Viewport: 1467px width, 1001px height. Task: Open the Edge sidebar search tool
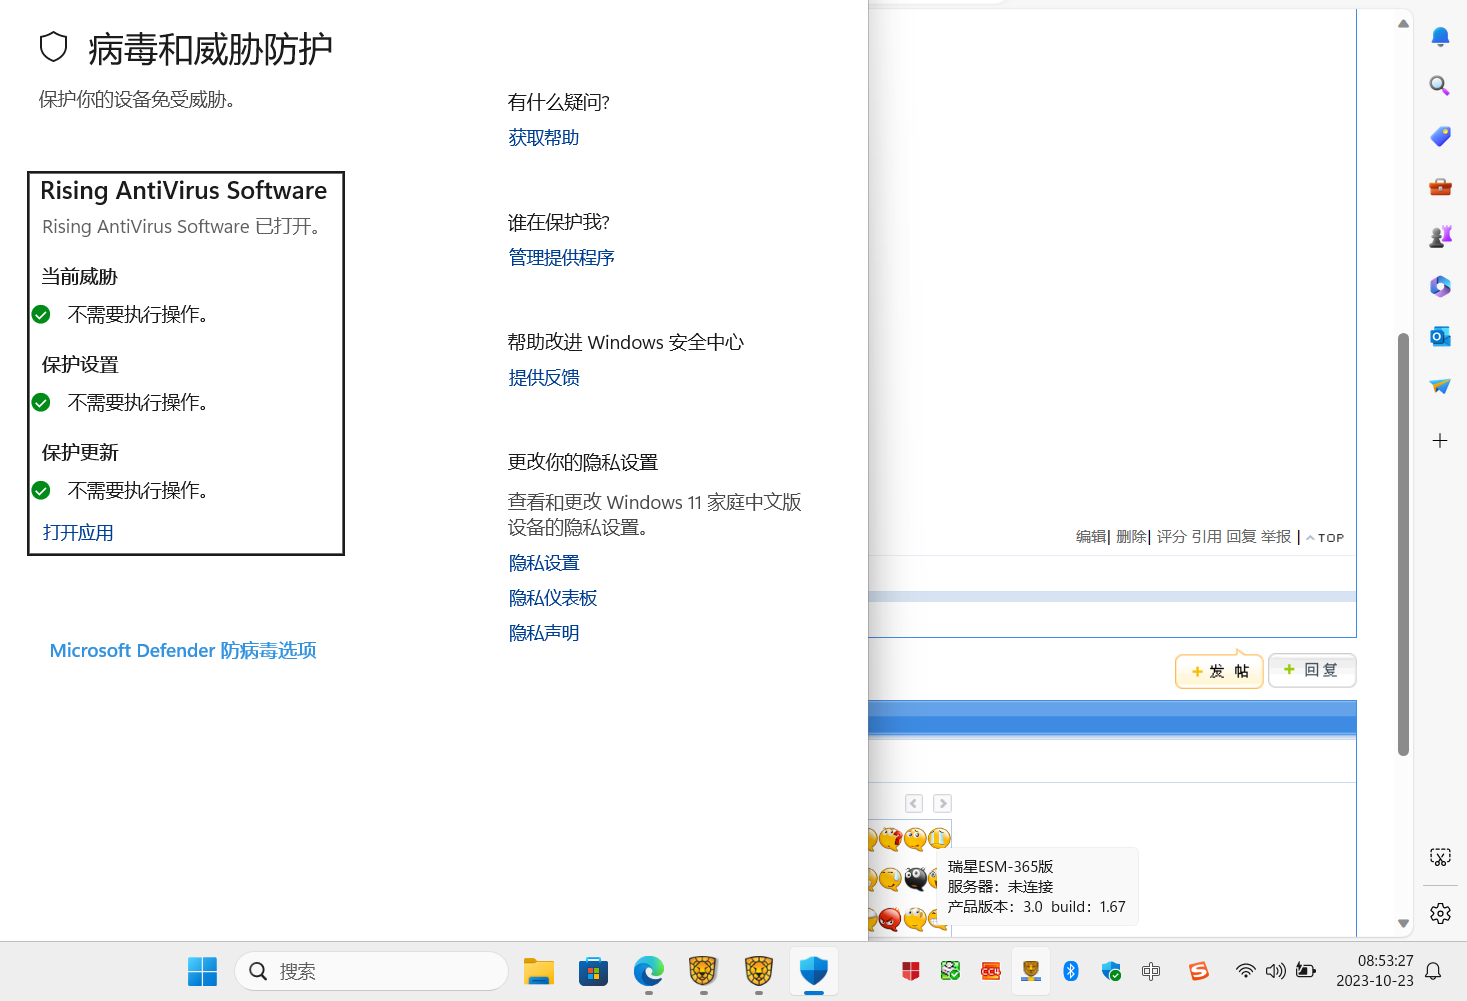click(1440, 86)
